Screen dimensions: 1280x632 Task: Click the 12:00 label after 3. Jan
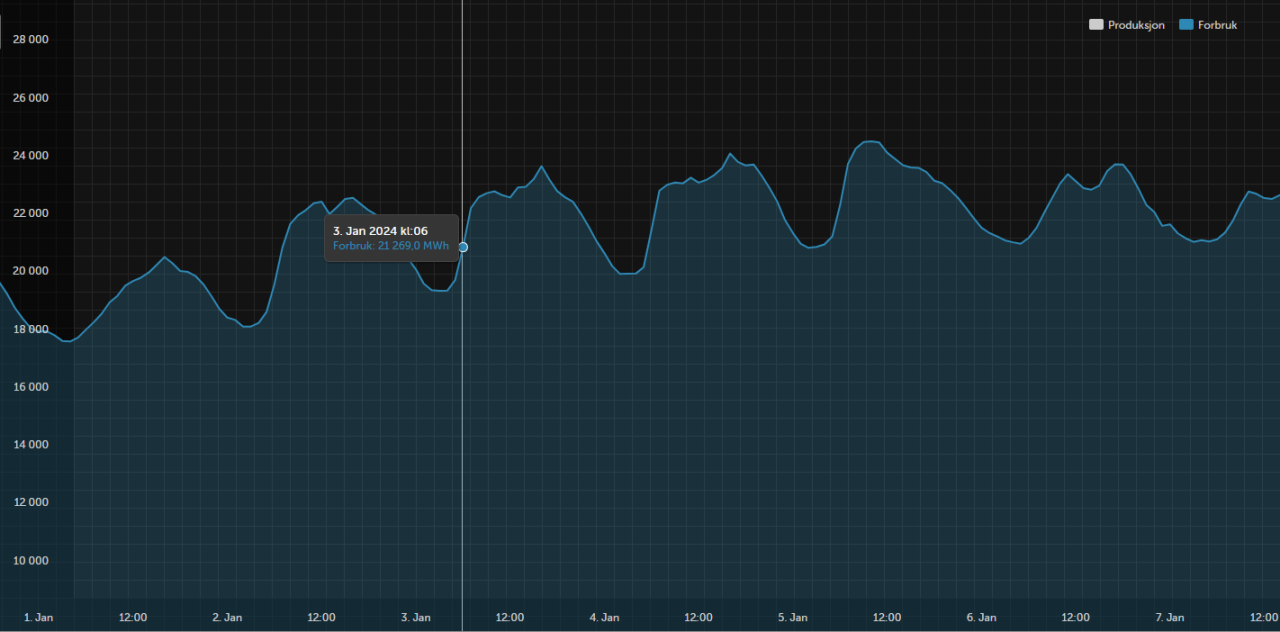510,618
